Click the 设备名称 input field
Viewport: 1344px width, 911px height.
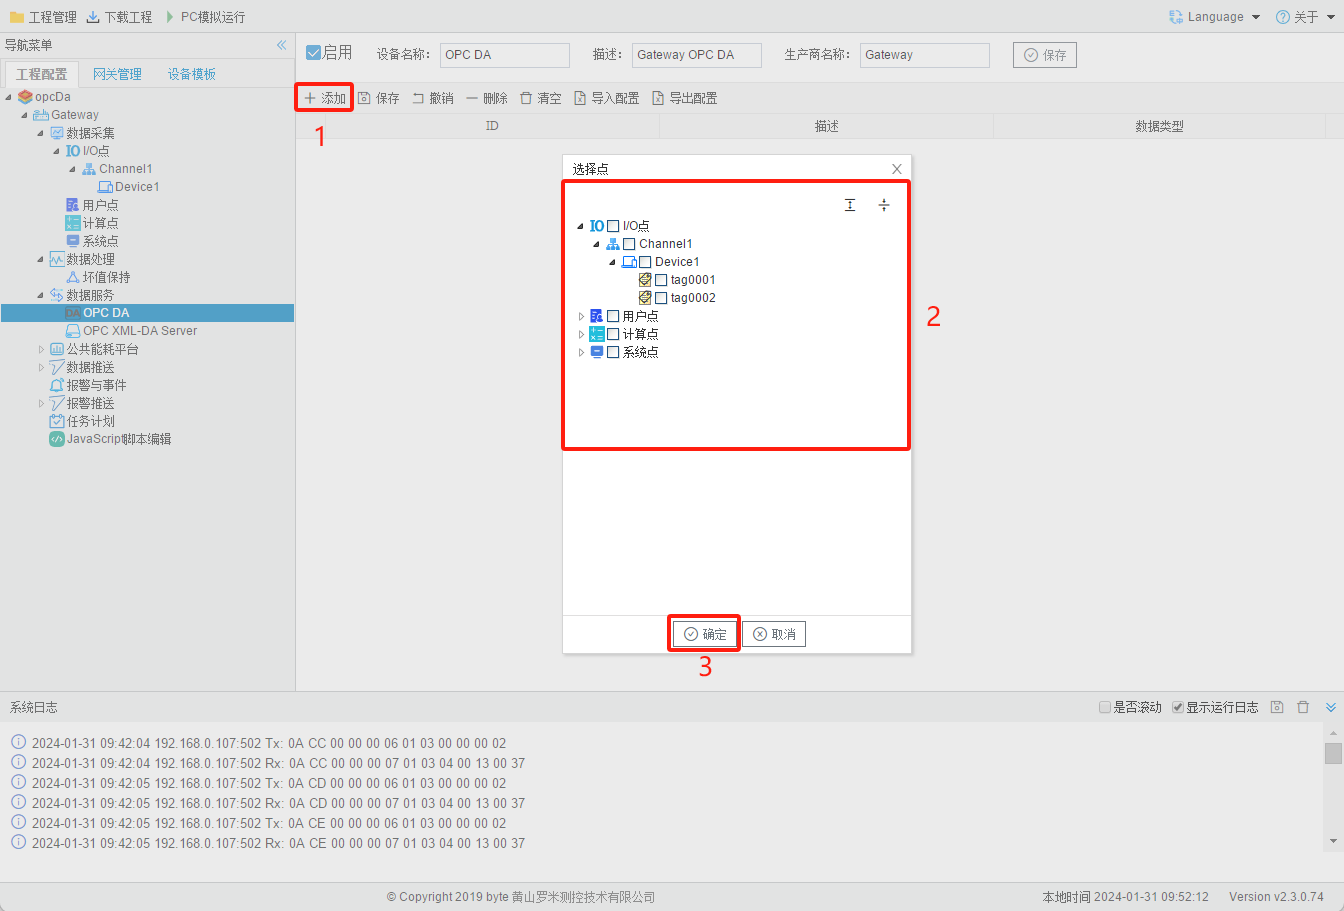pos(505,55)
